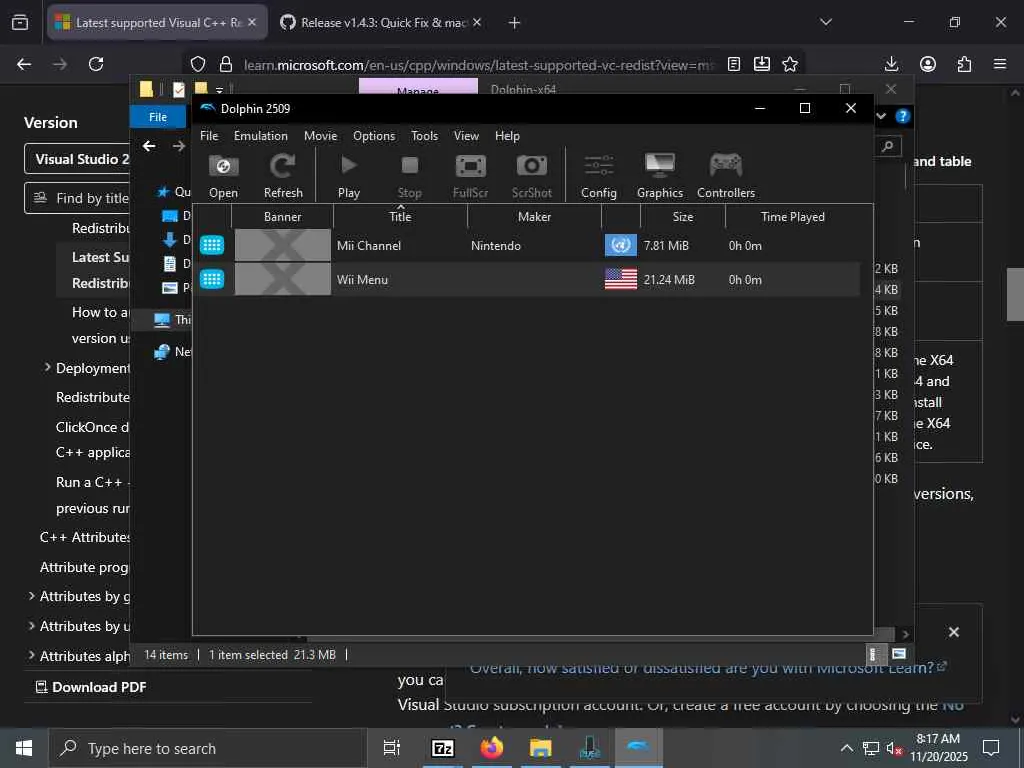The height and width of the screenshot is (768, 1024).
Task: Click File Explorer's back arrow
Action: tap(150, 146)
